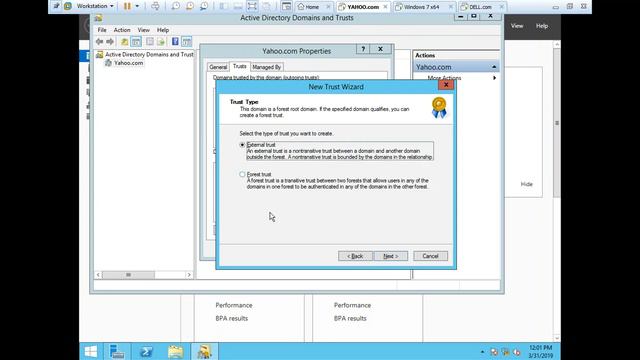
Task: Close the Windows 7 x64 VM tab
Action: 451,7
